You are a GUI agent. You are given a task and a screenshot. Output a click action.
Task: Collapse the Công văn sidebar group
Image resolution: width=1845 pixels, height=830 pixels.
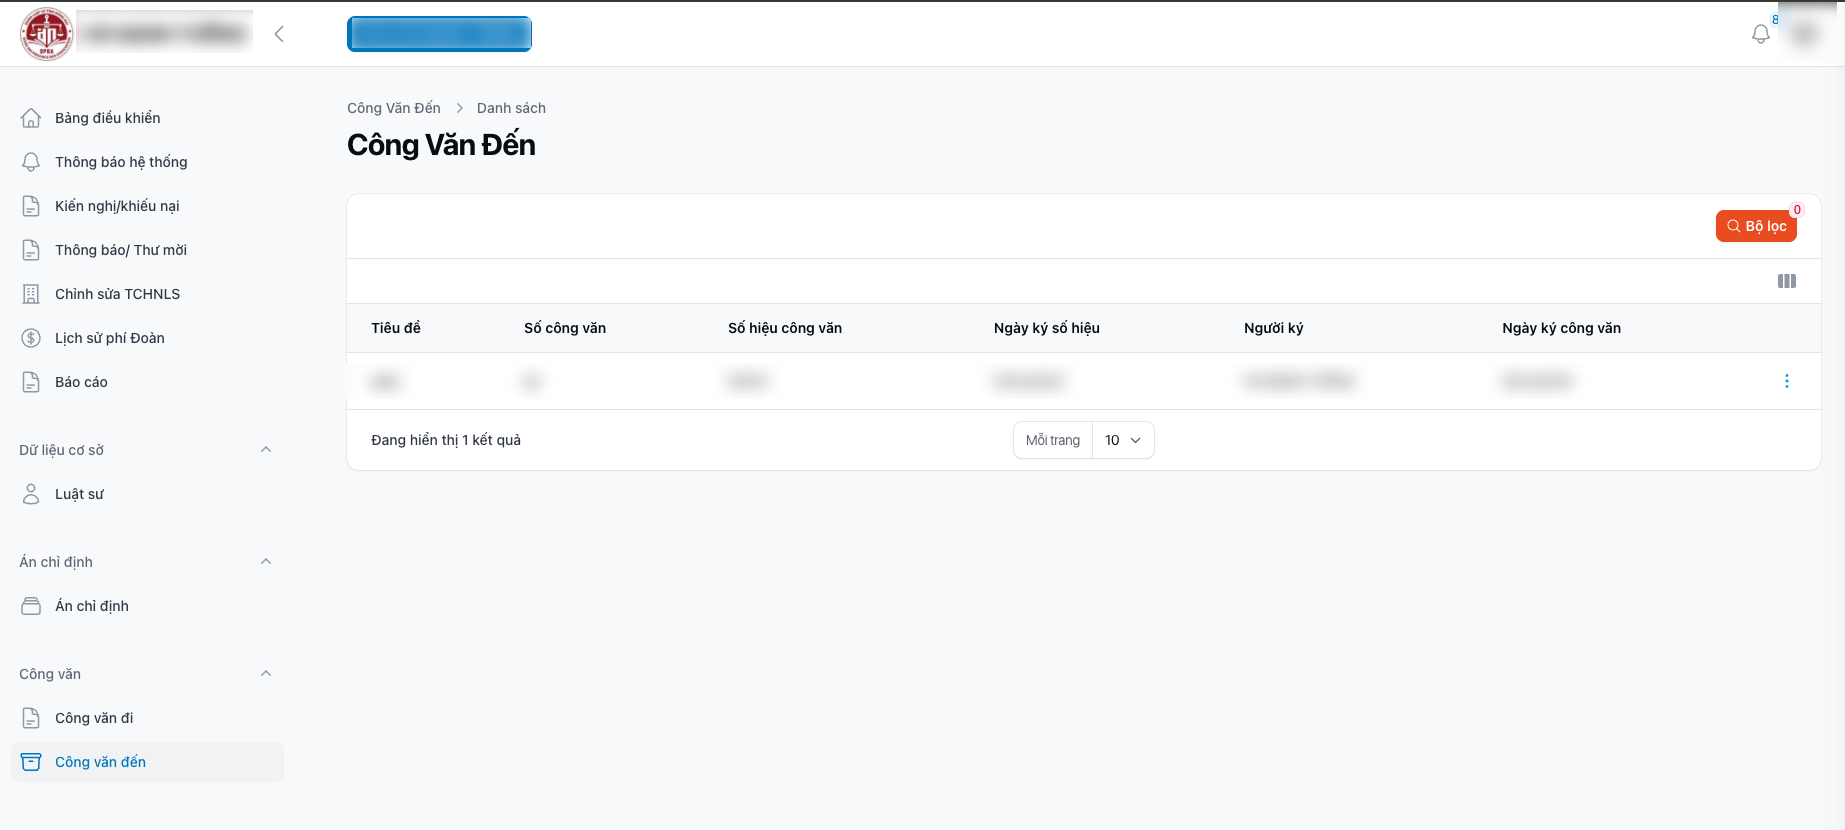pyautogui.click(x=266, y=674)
